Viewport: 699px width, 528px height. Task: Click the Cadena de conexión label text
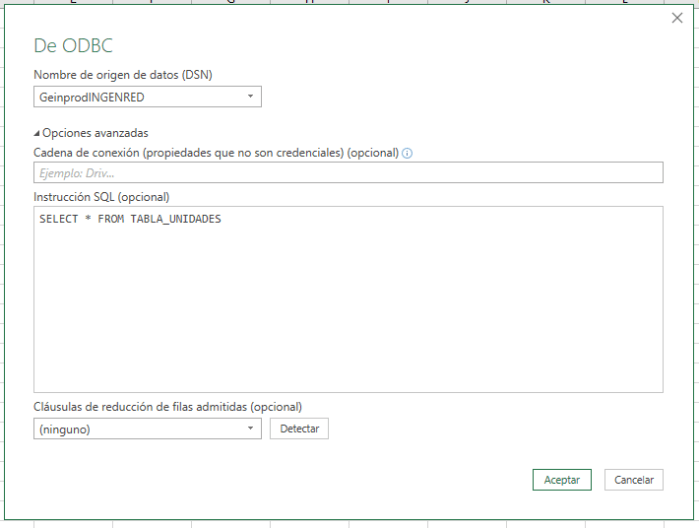[x=215, y=152]
